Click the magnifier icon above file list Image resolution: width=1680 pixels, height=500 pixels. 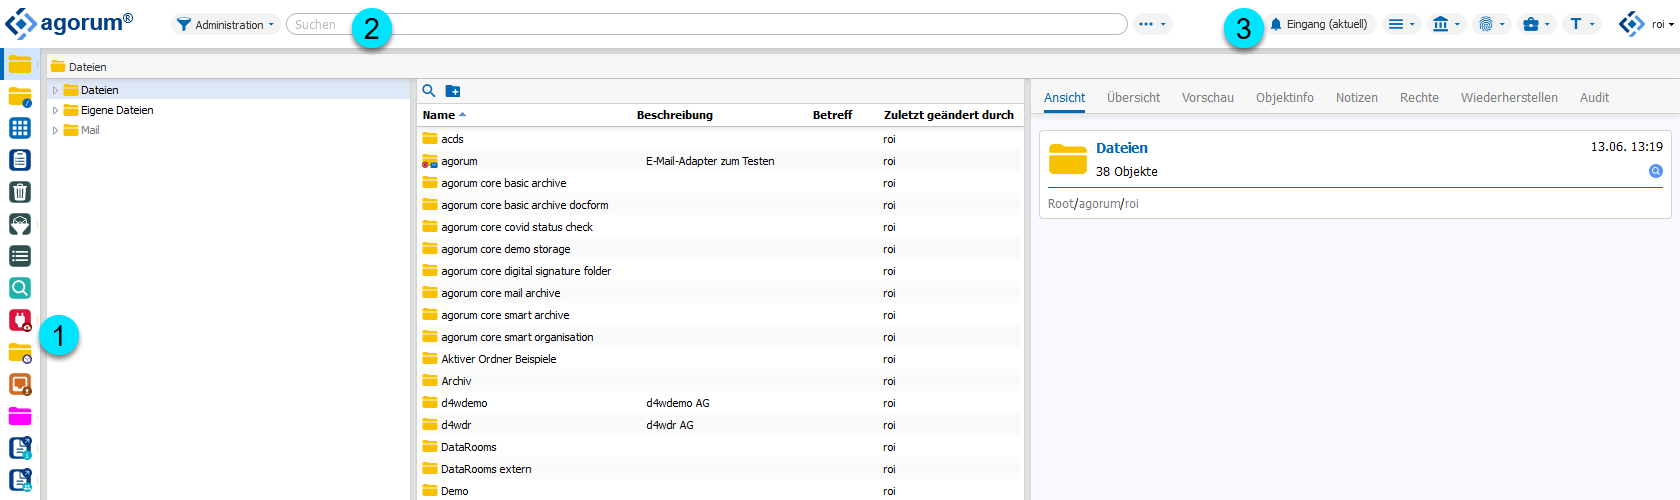pos(429,91)
